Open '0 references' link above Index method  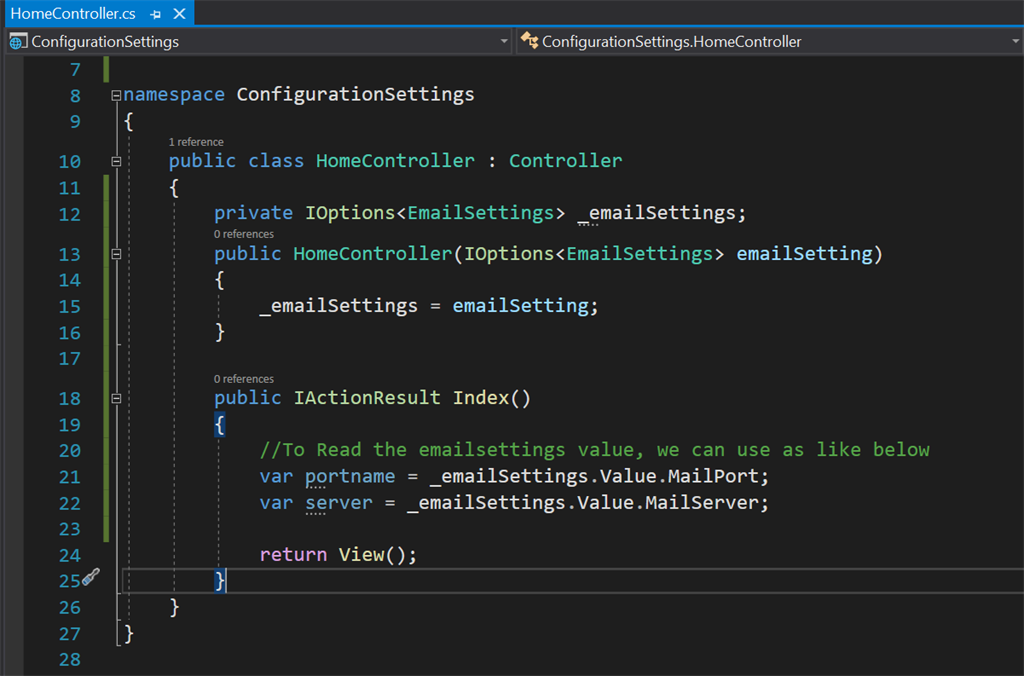click(244, 379)
